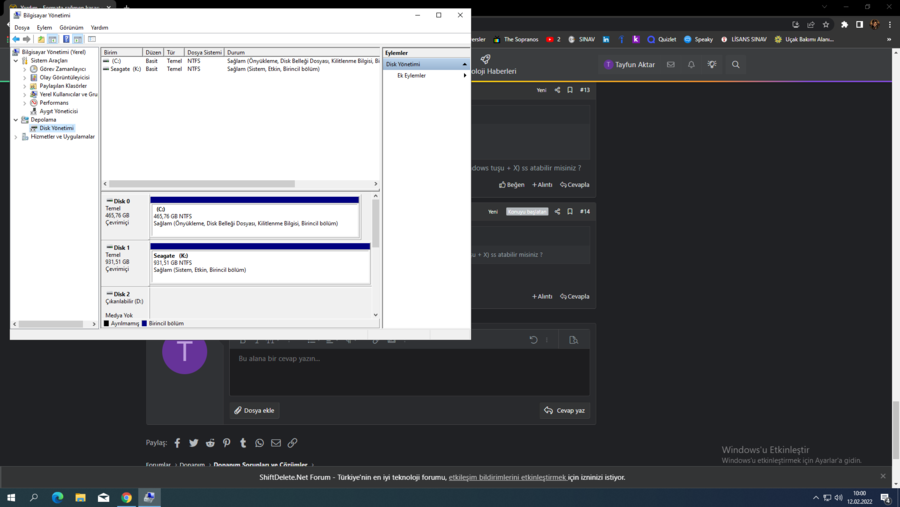Image resolution: width=900 pixels, height=507 pixels.
Task: Click the Twitter share icon
Action: (x=194, y=443)
